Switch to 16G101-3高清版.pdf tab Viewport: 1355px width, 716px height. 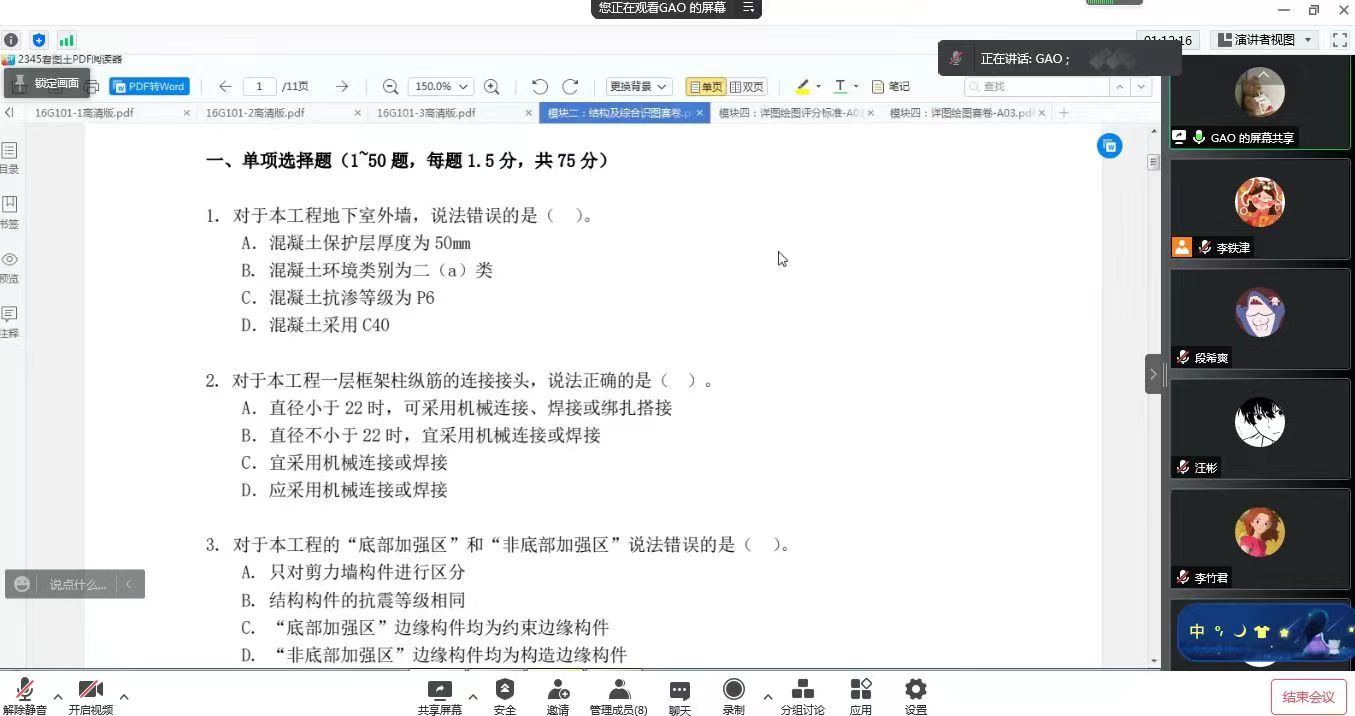(426, 113)
